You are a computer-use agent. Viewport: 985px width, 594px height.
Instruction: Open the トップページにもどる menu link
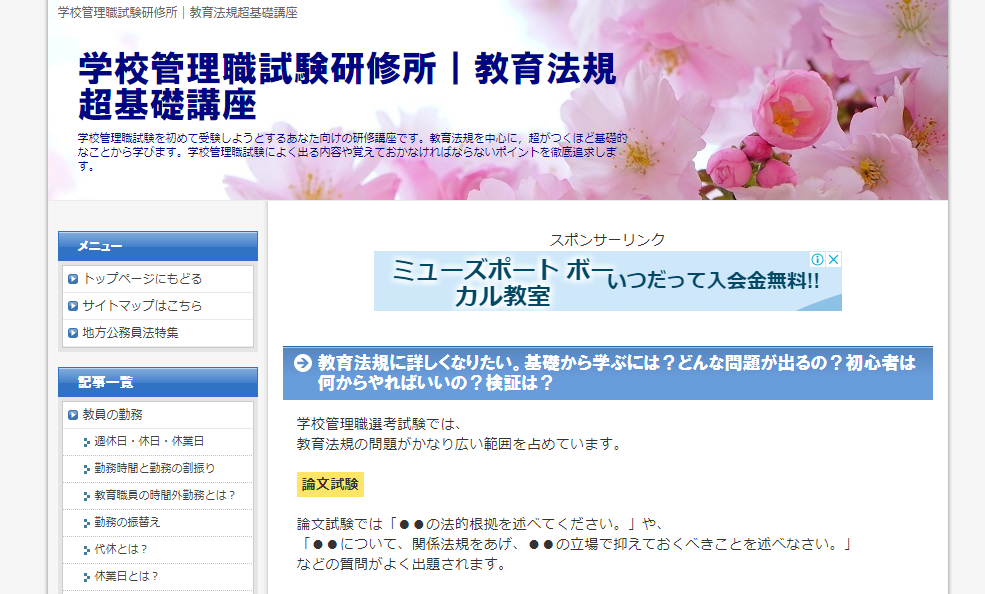[142, 279]
